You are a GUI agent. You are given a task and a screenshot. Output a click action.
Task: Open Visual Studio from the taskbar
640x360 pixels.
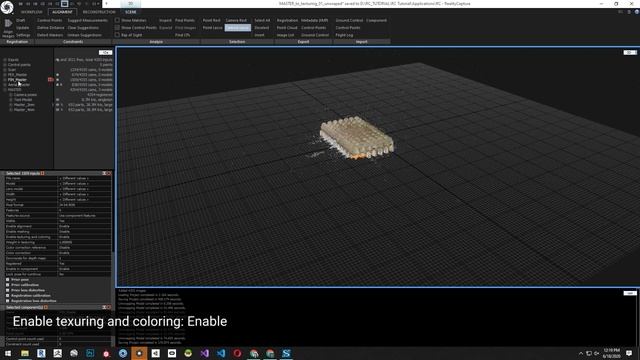click(204, 353)
